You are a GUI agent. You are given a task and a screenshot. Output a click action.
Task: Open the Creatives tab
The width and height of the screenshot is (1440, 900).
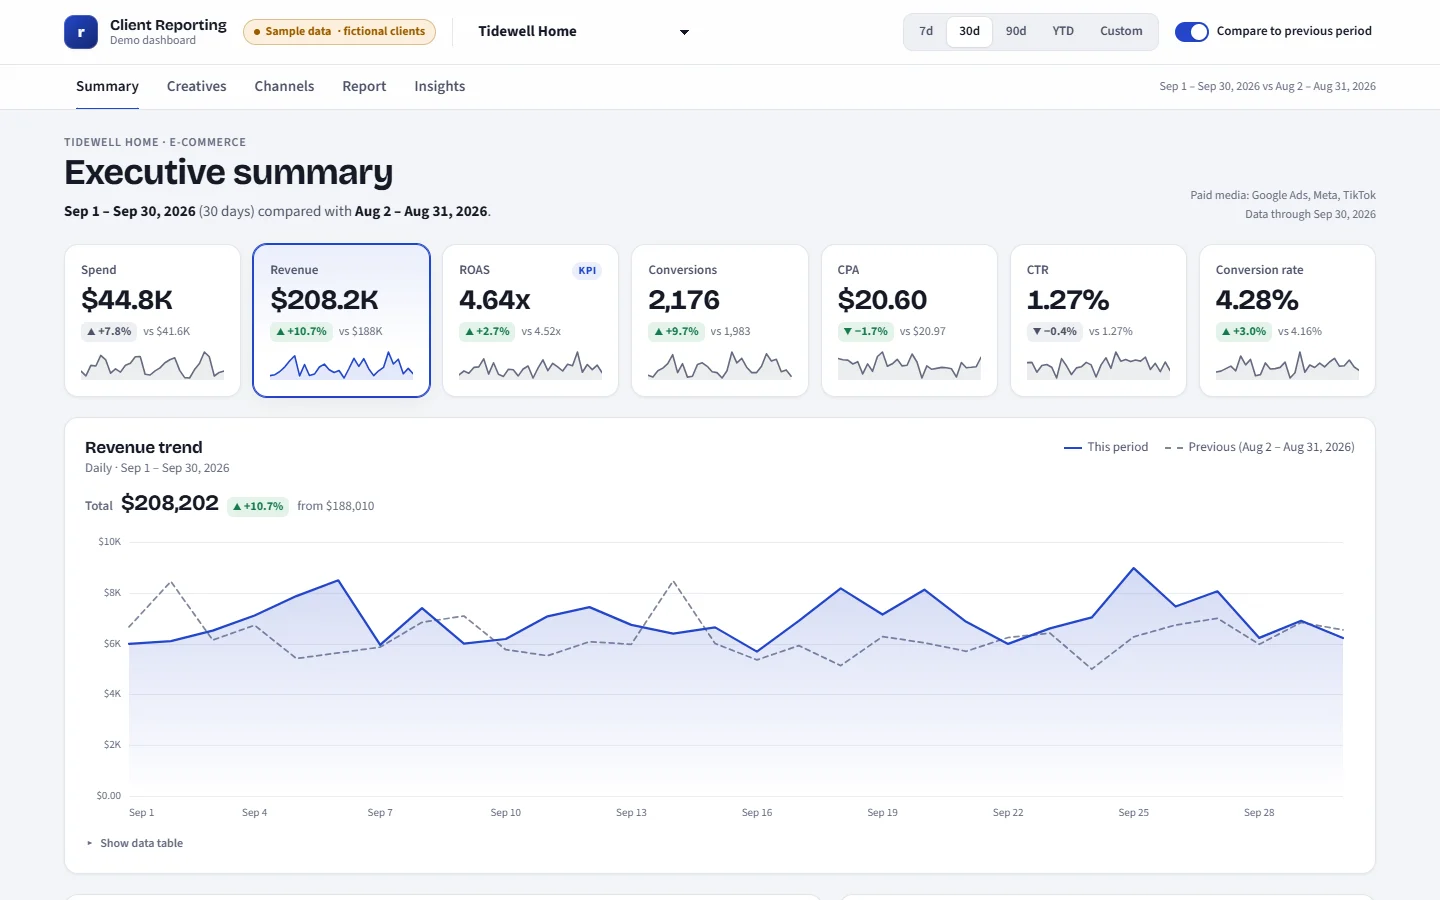pyautogui.click(x=196, y=87)
